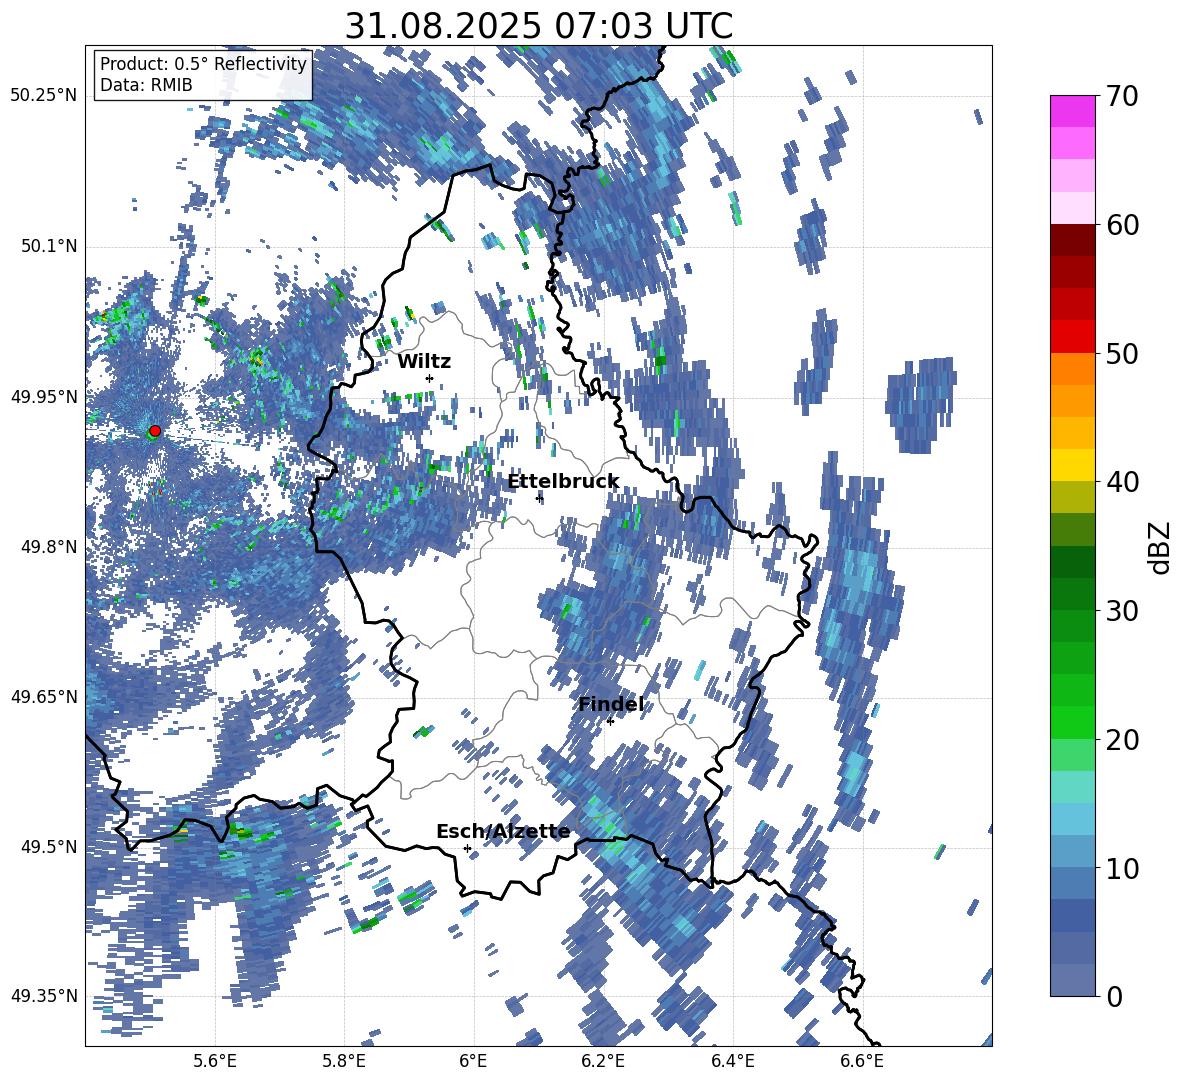Click the 6.6°E longitude label
The width and height of the screenshot is (1184, 1081).
(x=862, y=1062)
